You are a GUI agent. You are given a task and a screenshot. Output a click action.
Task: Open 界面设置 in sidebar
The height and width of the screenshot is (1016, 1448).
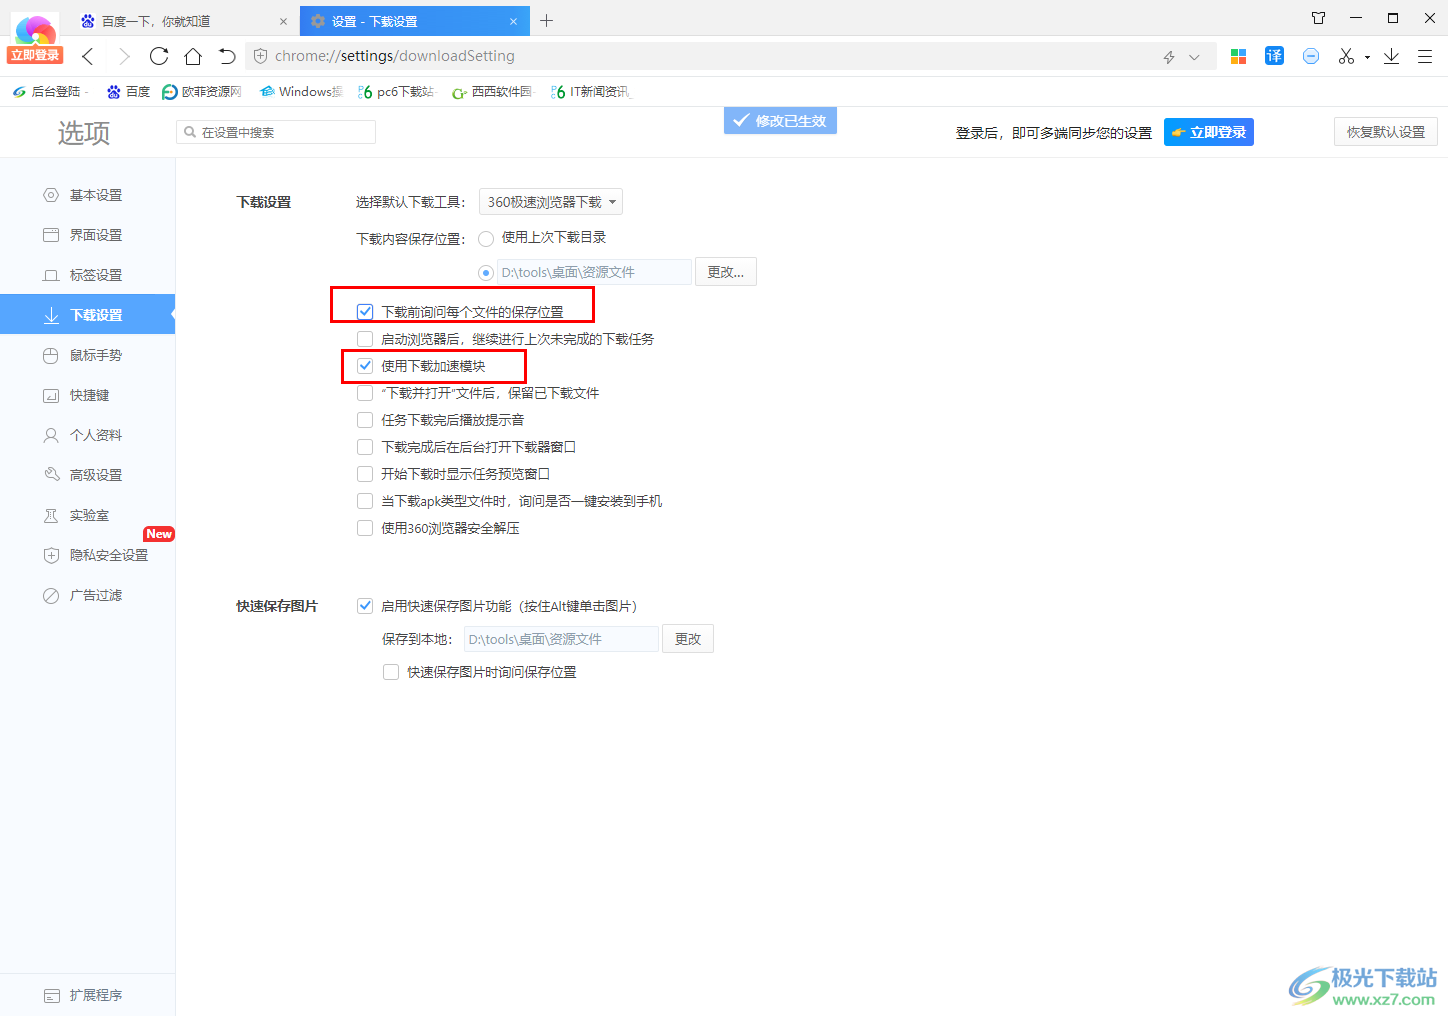tap(87, 235)
